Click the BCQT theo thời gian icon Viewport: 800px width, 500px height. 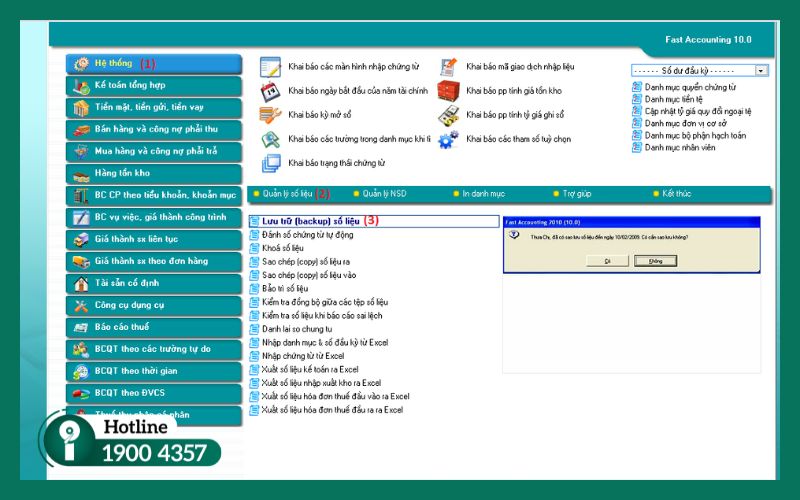[x=81, y=371]
